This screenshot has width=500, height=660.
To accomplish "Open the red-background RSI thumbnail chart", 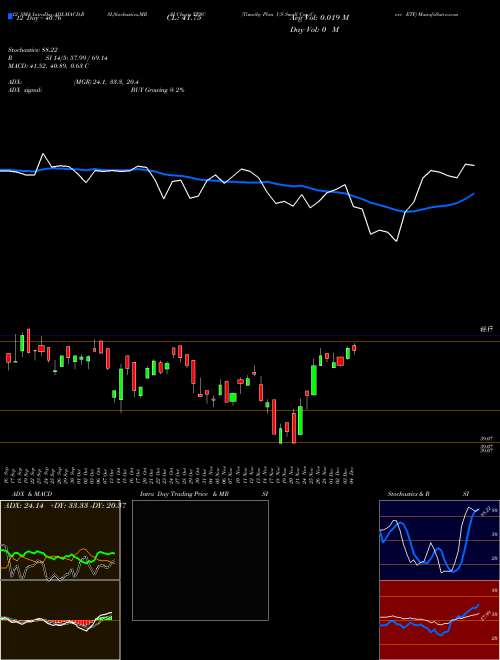I will coord(439,620).
